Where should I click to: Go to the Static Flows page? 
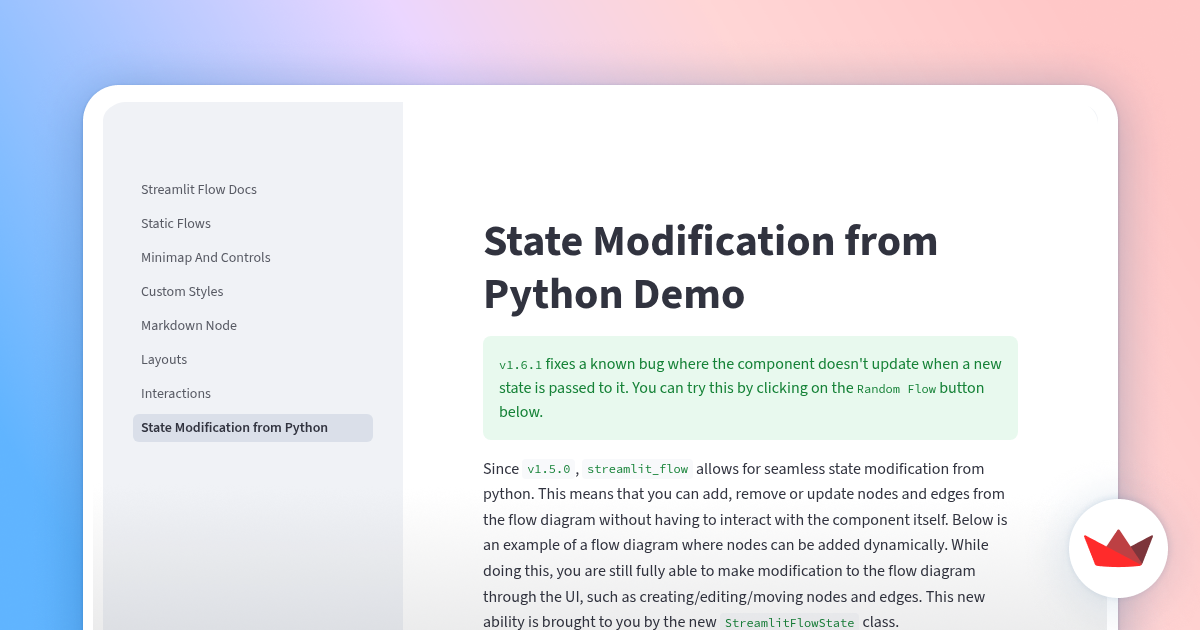(x=176, y=224)
